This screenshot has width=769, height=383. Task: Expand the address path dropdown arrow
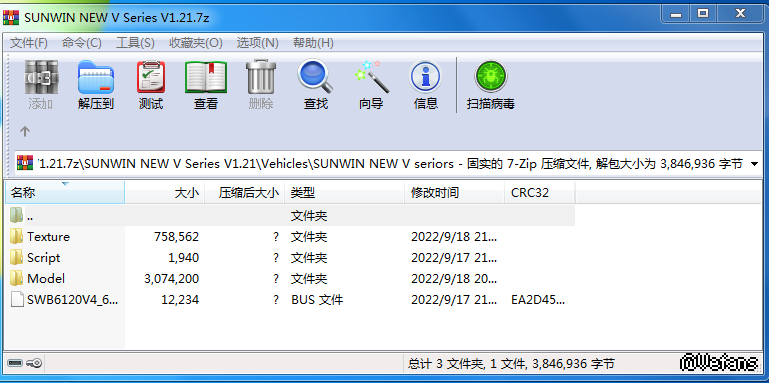755,164
